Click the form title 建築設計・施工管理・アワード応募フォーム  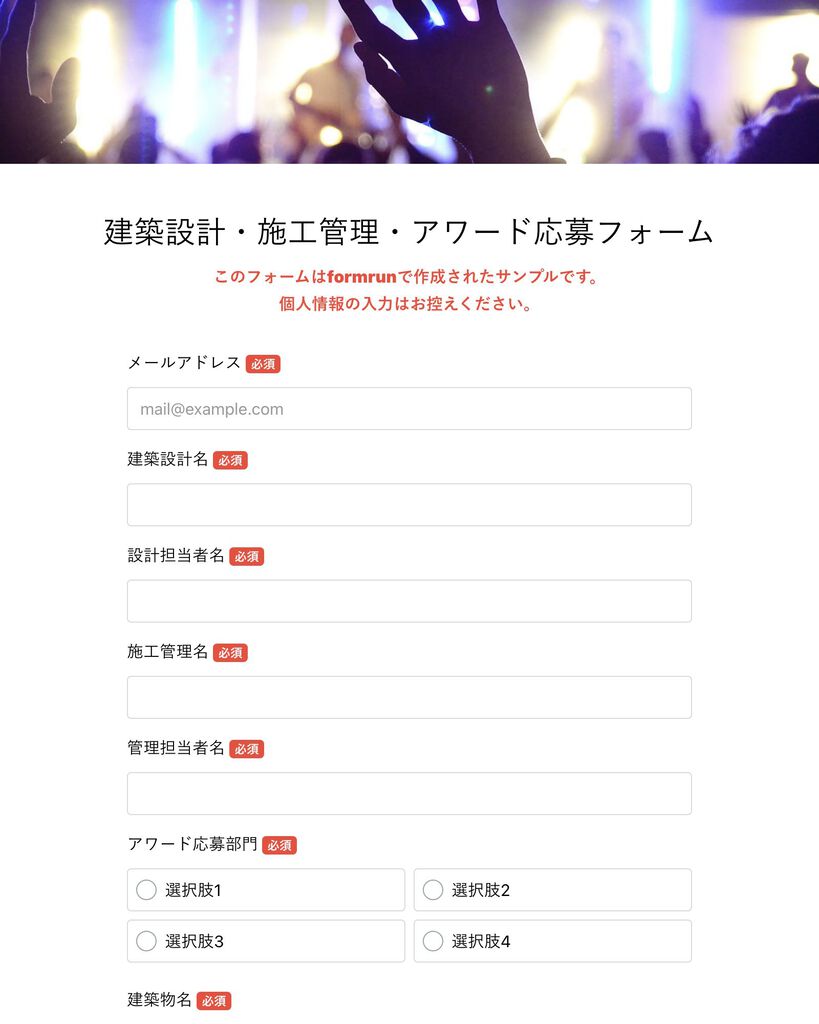(409, 232)
